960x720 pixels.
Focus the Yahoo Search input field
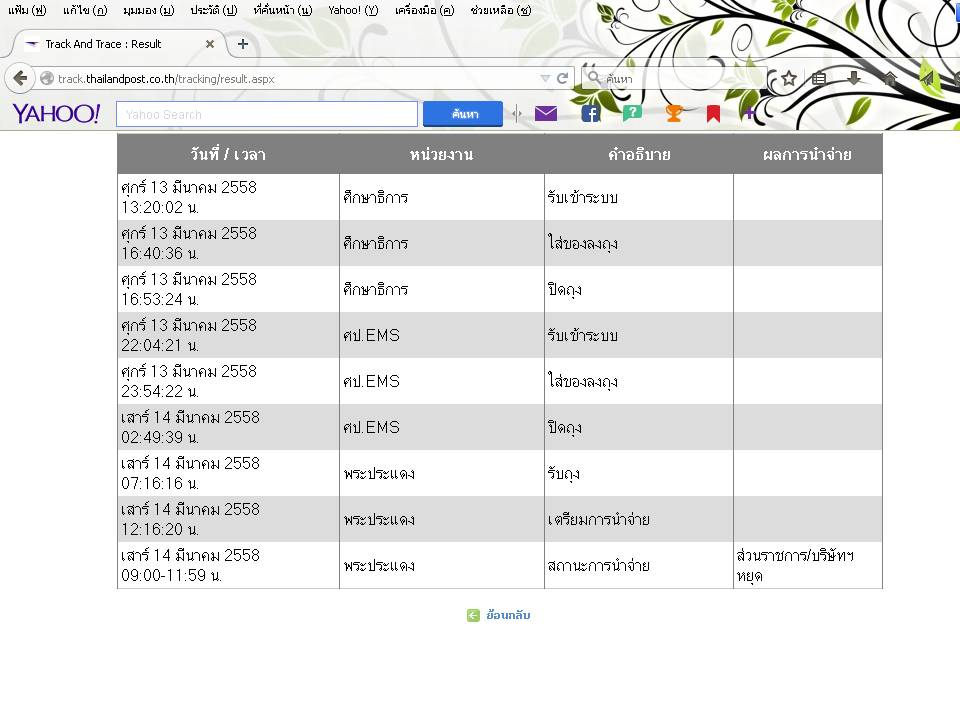coord(267,114)
